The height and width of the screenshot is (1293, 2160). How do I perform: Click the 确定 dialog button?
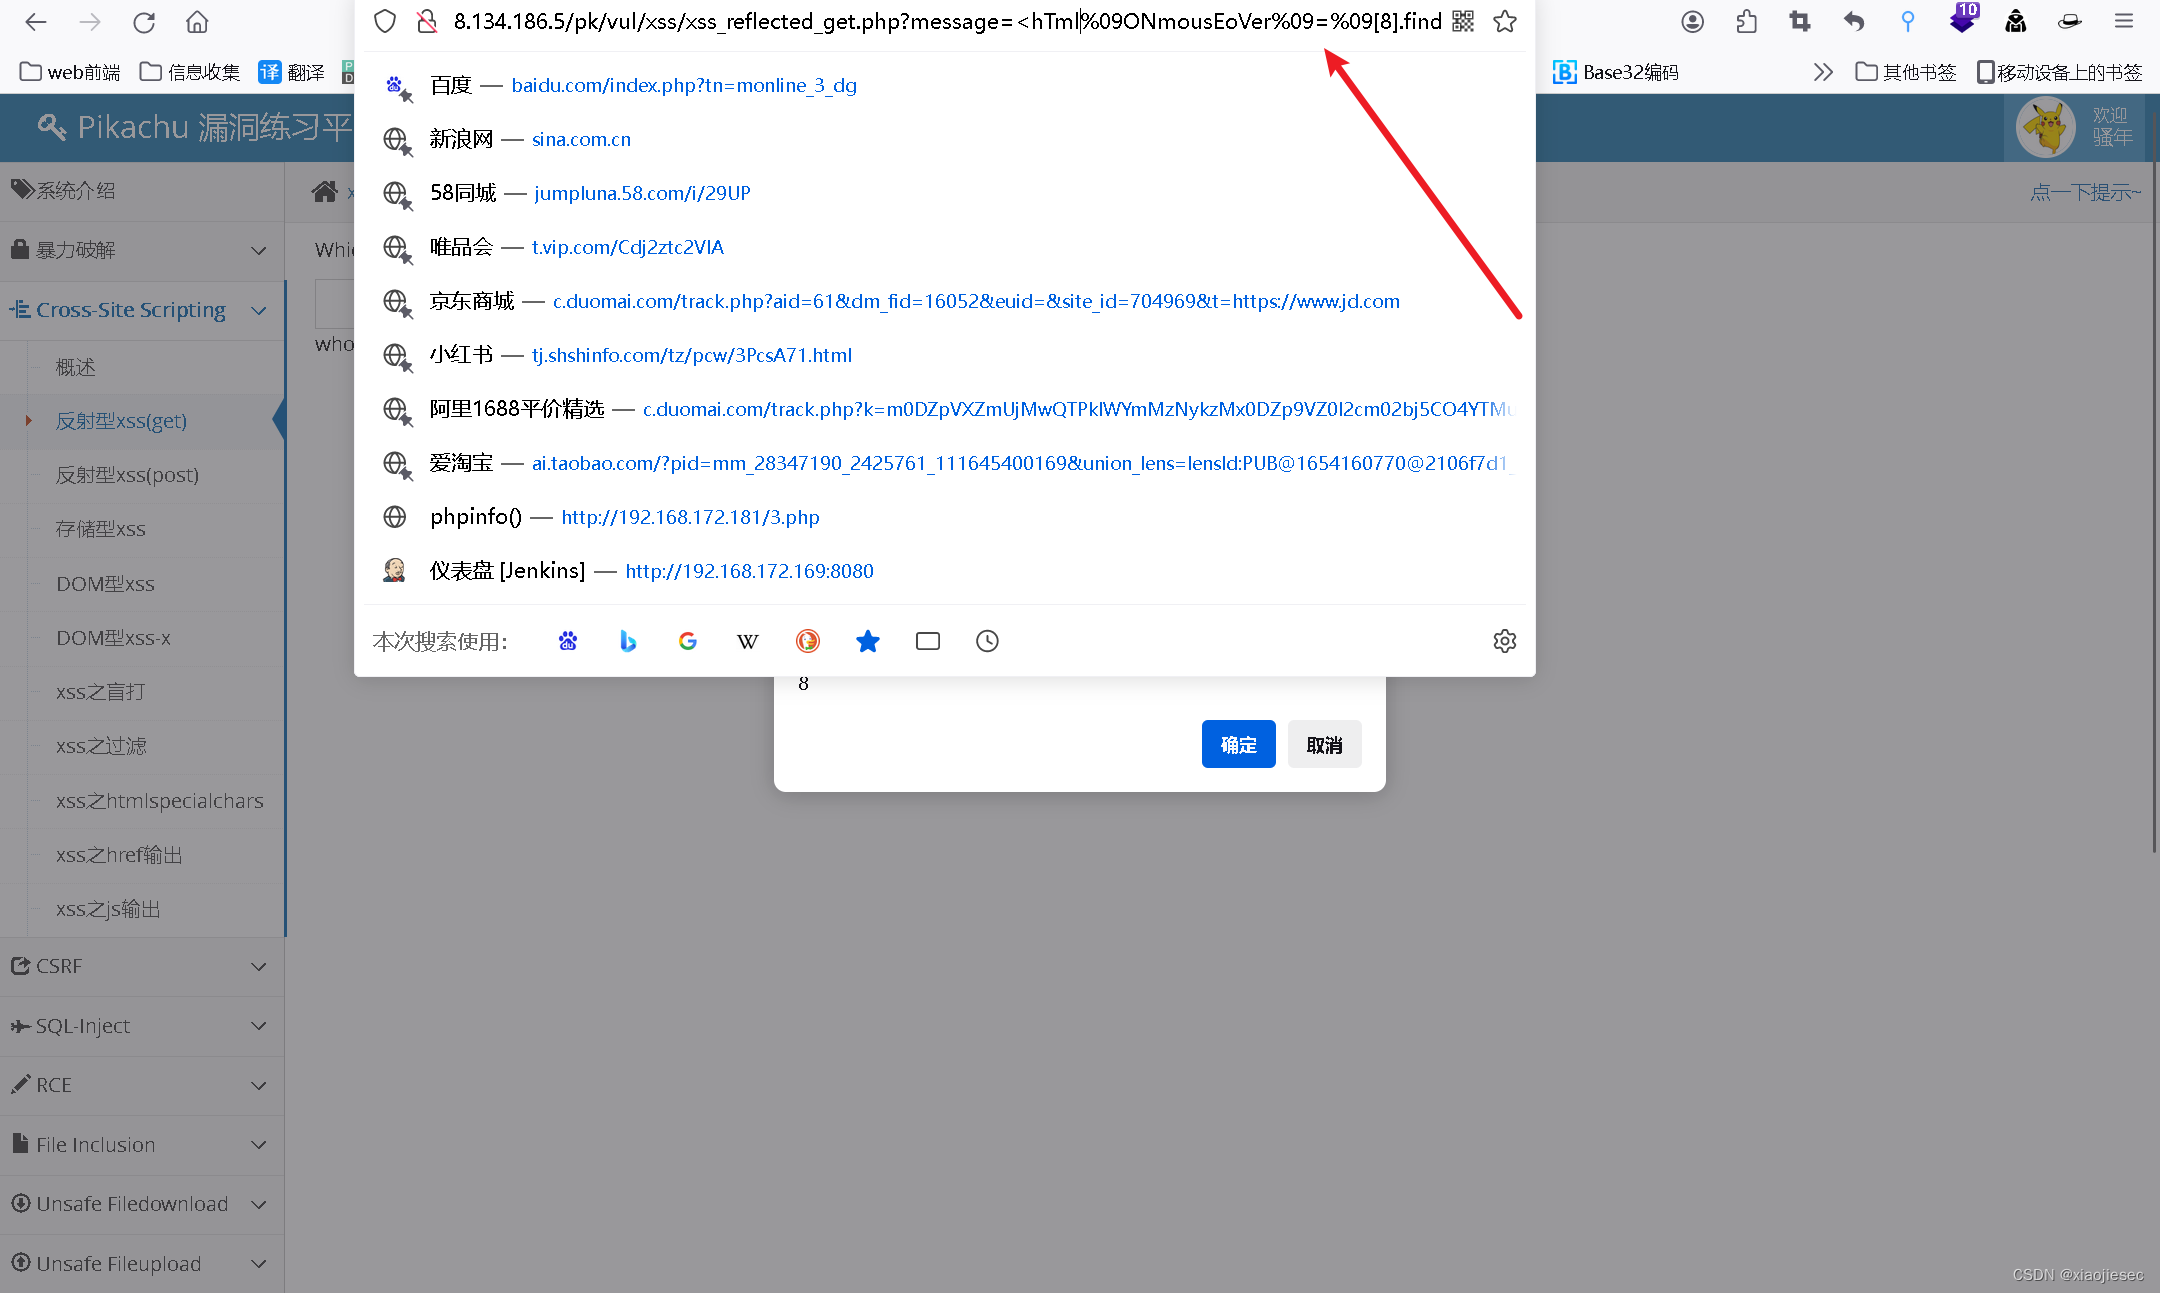point(1238,745)
